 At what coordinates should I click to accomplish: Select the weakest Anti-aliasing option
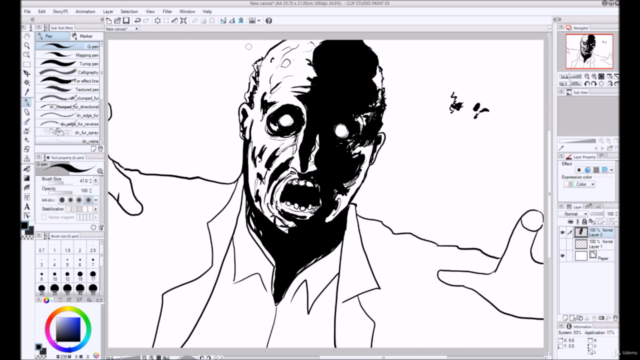62,200
